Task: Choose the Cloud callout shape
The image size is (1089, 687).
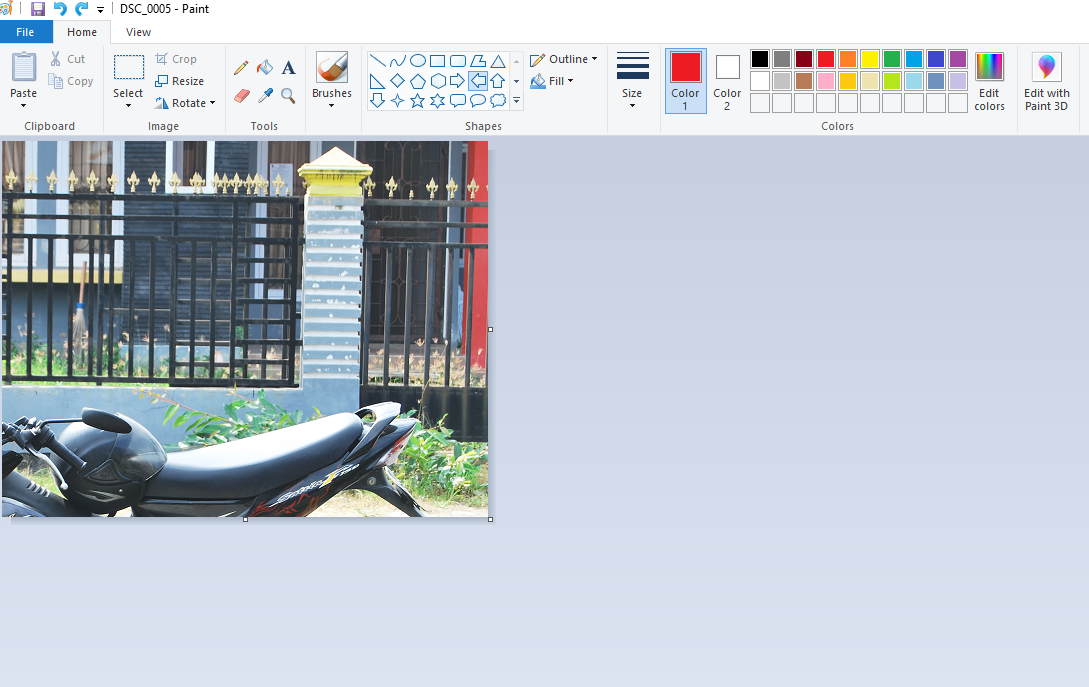Action: click(x=498, y=101)
